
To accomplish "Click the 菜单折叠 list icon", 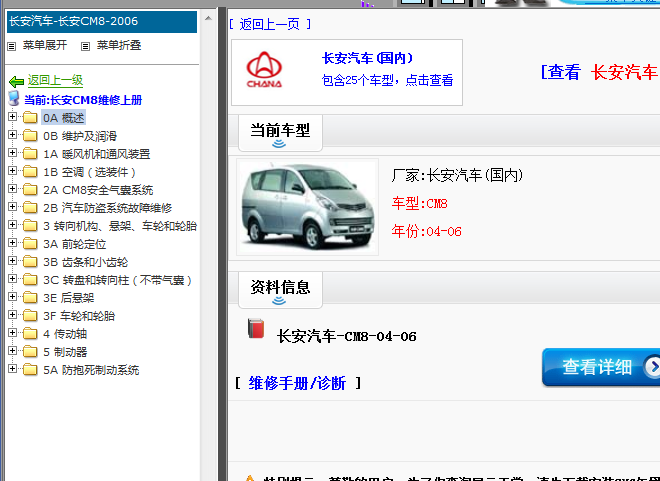I will [x=85, y=46].
